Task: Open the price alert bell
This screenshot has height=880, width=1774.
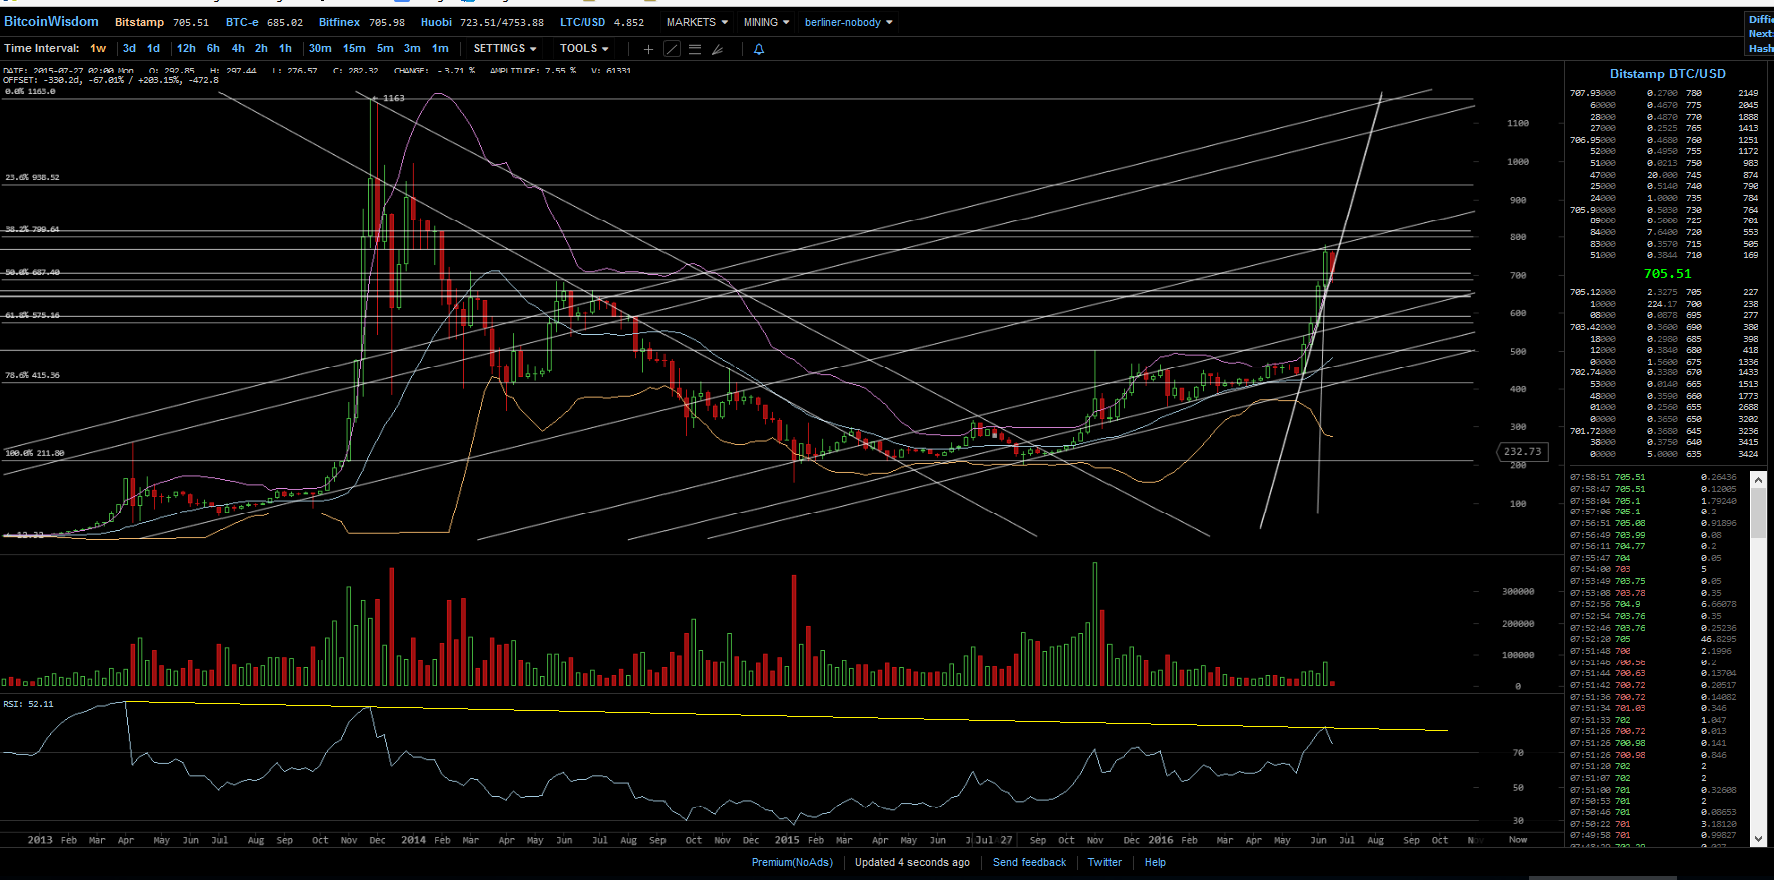Action: pyautogui.click(x=759, y=49)
